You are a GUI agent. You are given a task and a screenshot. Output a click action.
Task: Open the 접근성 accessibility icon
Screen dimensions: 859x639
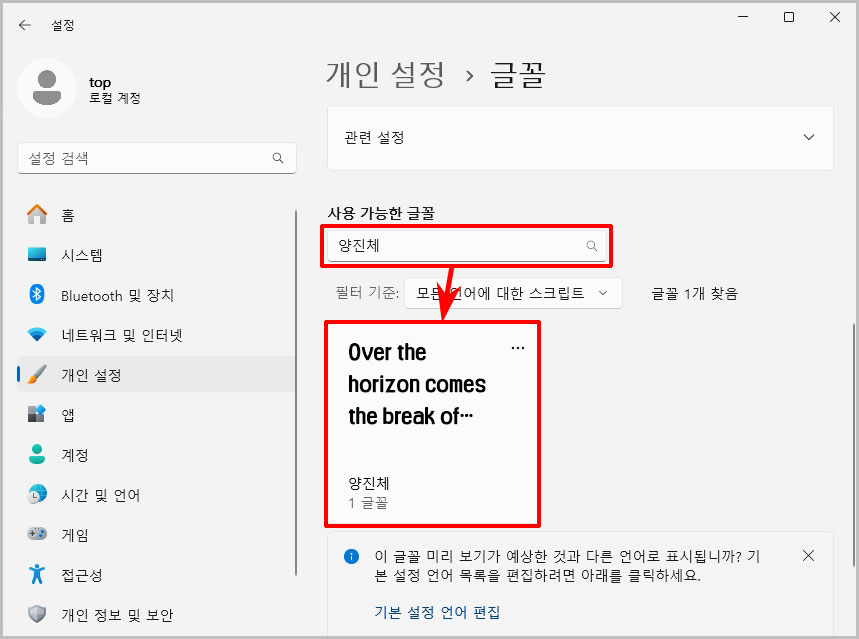[x=39, y=575]
